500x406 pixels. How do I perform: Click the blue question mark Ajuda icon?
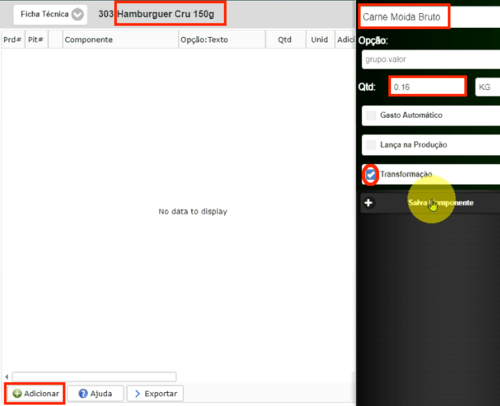pos(83,394)
